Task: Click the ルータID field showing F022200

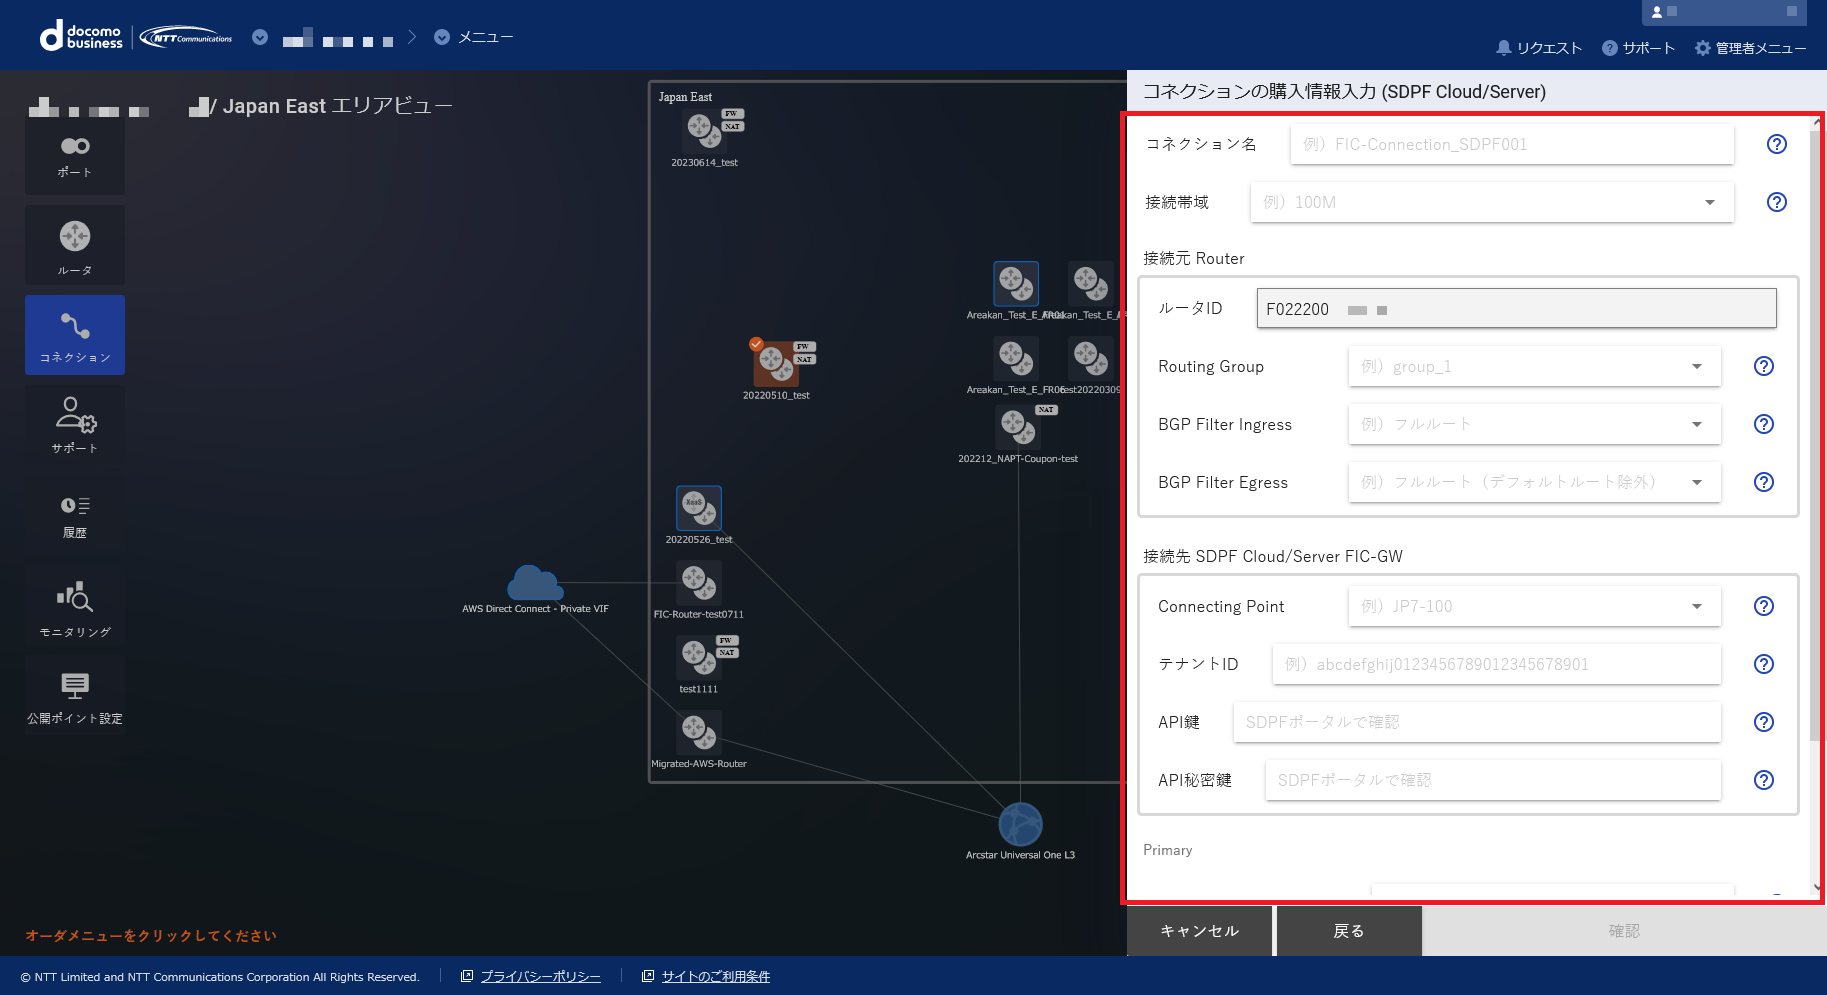Action: [x=1516, y=308]
